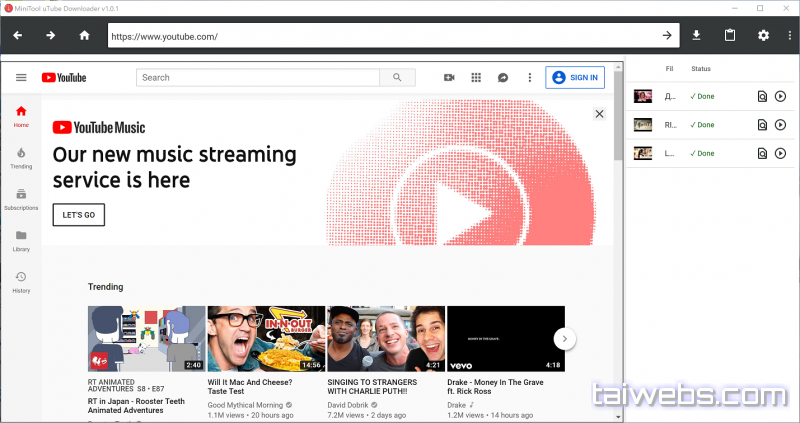800x423 pixels.
Task: Expand the YouTube hamburger guide menu
Action: coord(21,77)
